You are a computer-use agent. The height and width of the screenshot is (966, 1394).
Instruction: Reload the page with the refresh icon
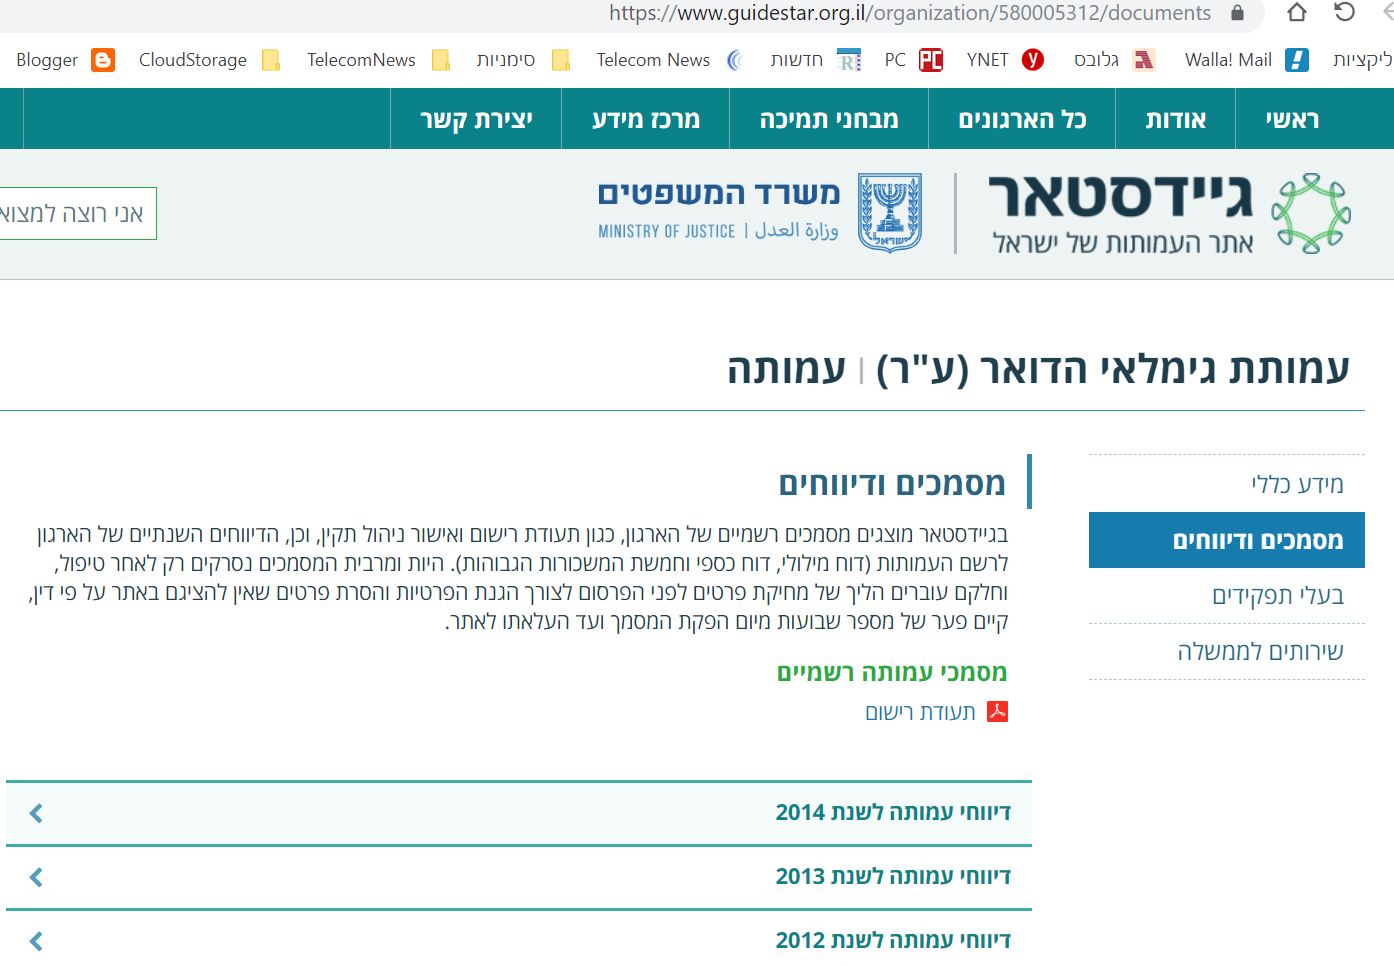(1345, 12)
